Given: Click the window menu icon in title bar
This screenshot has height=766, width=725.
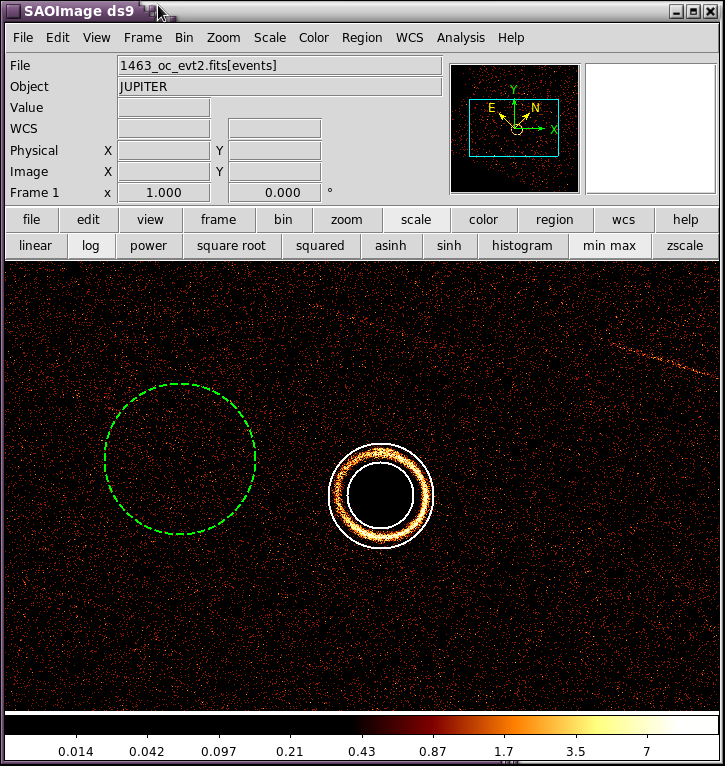Looking at the screenshot, I should point(13,11).
